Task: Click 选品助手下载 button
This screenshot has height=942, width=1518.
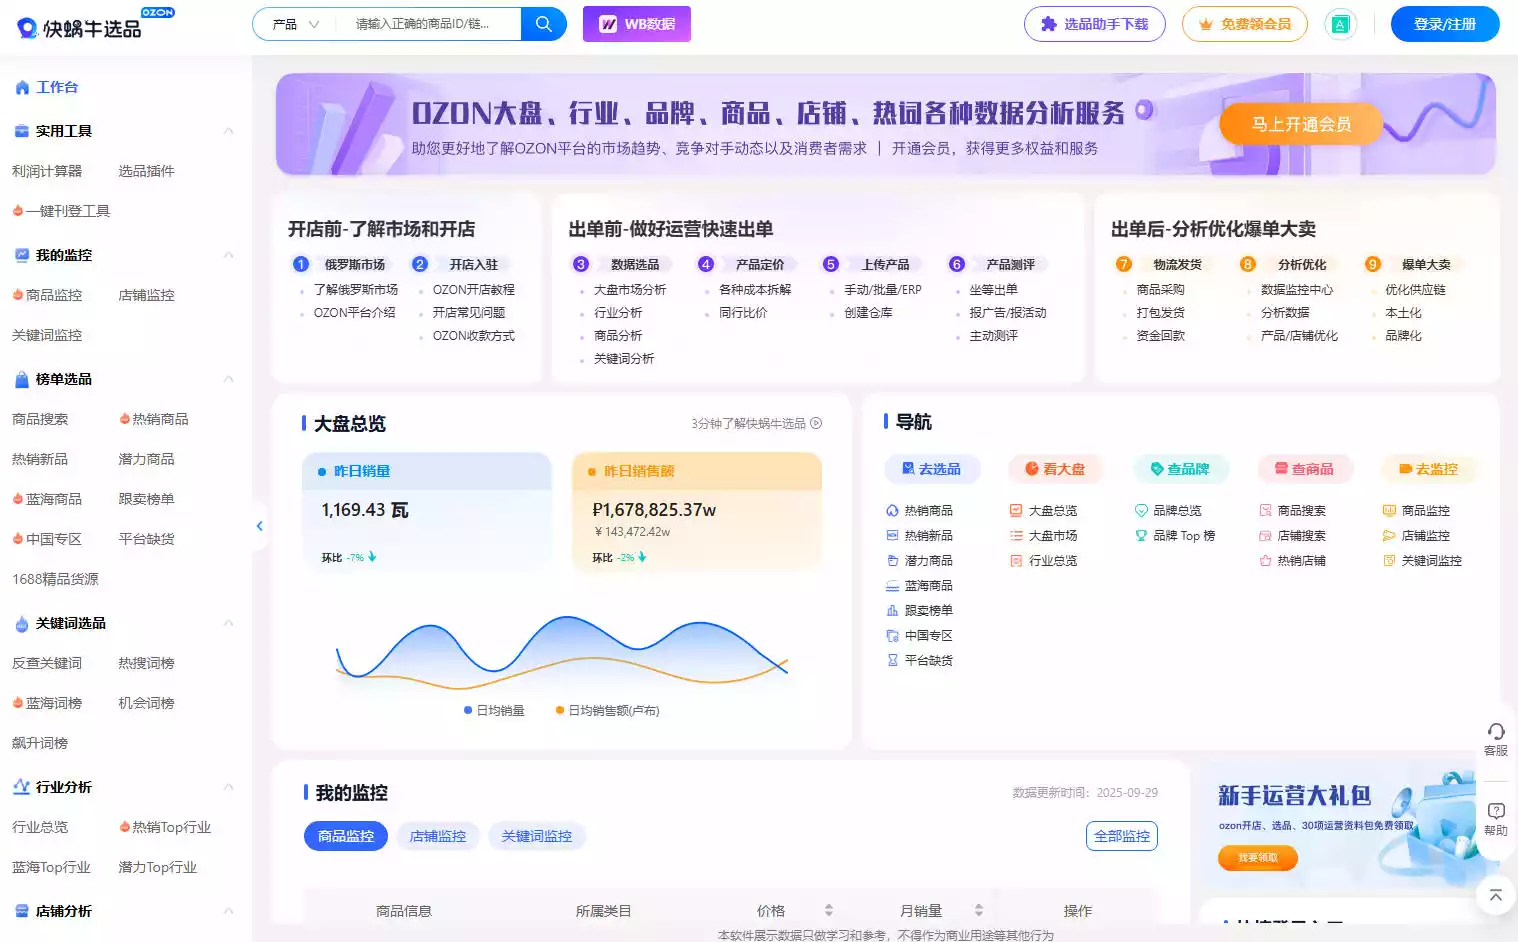Action: [1095, 24]
